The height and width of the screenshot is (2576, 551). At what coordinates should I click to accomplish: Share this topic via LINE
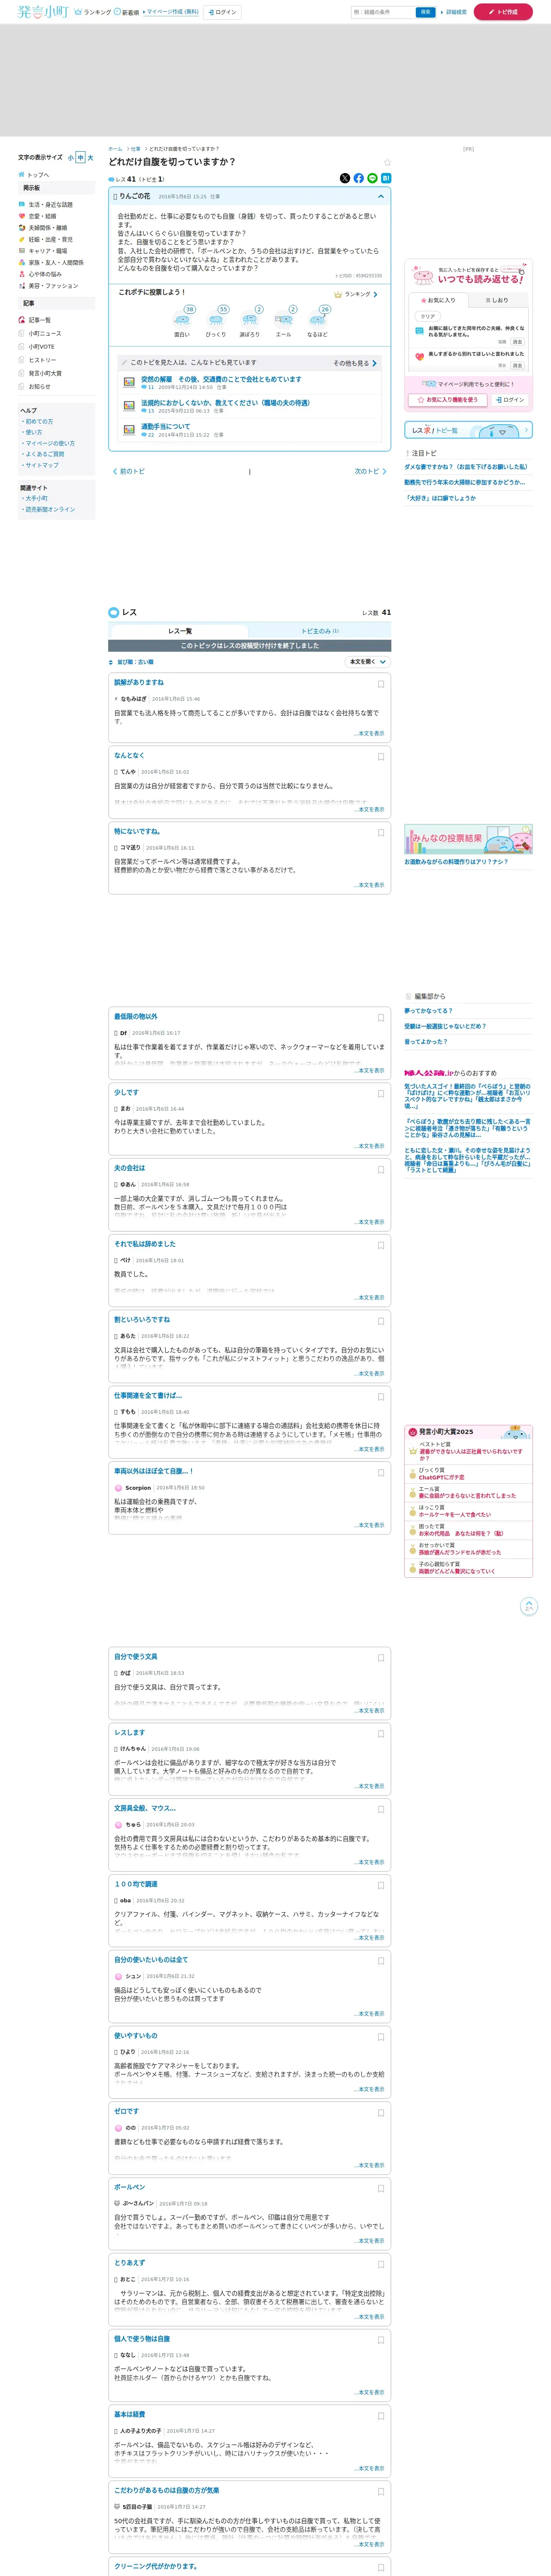(373, 178)
